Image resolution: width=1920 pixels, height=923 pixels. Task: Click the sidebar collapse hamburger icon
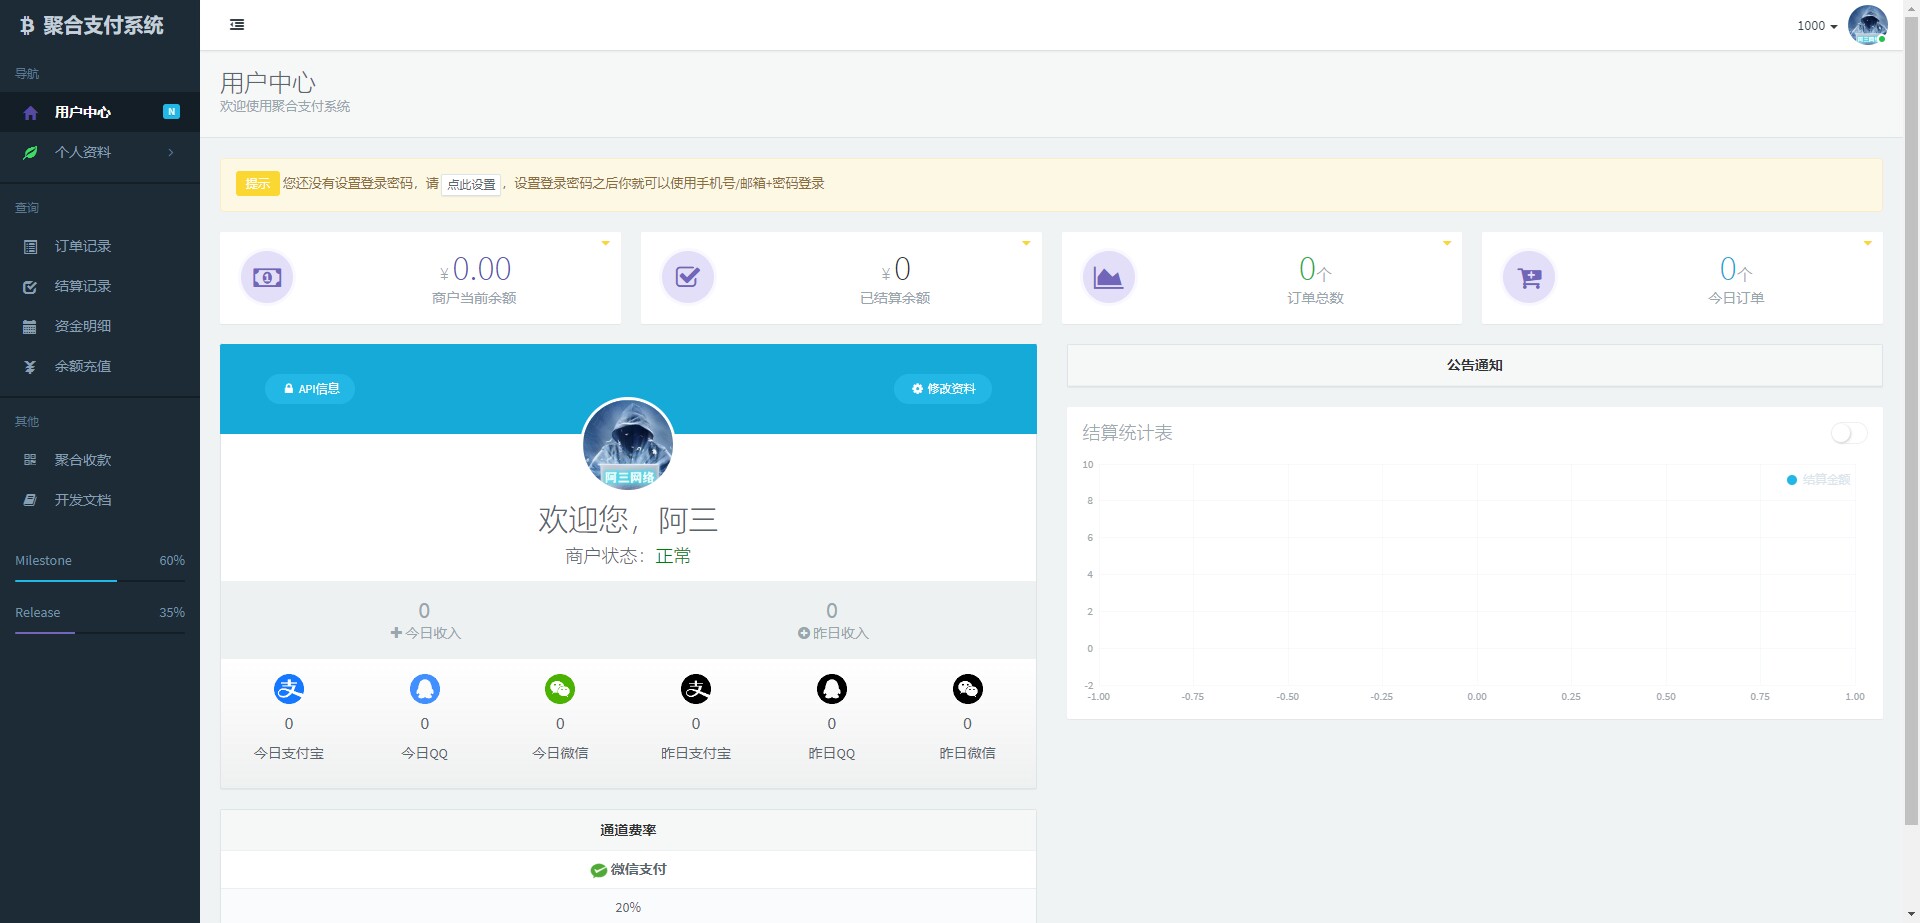tap(237, 25)
